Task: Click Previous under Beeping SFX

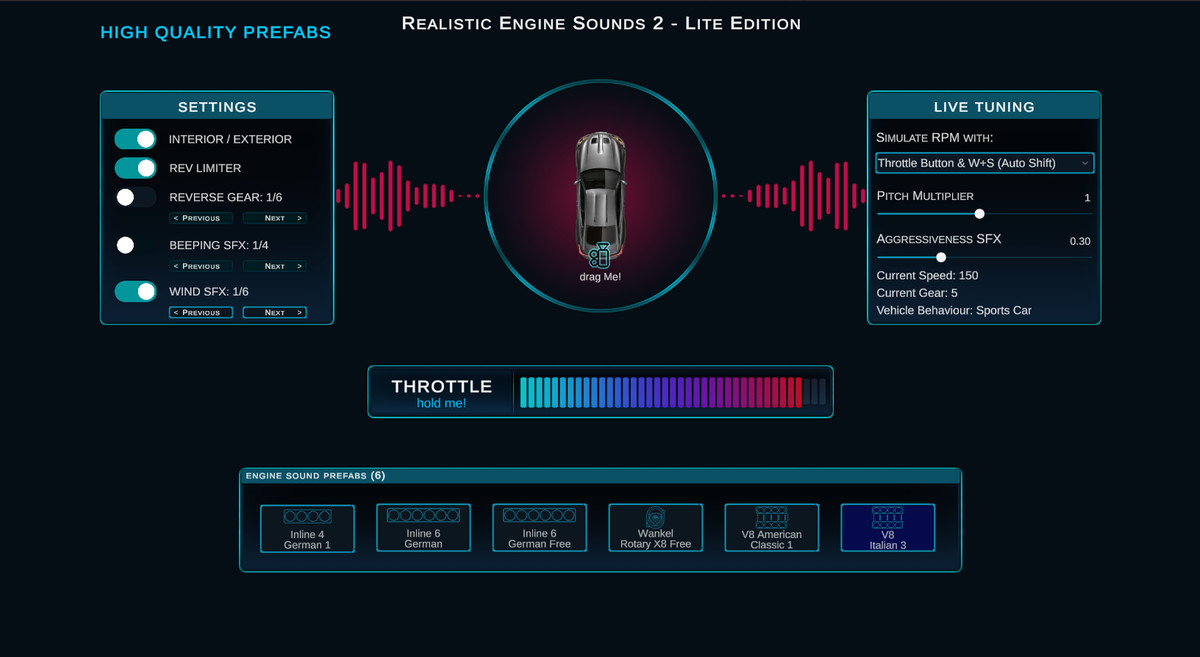Action: click(201, 266)
